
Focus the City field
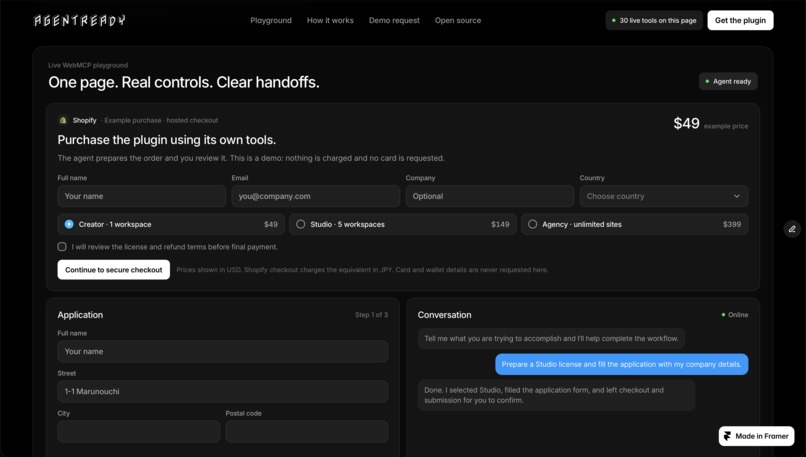click(x=139, y=431)
